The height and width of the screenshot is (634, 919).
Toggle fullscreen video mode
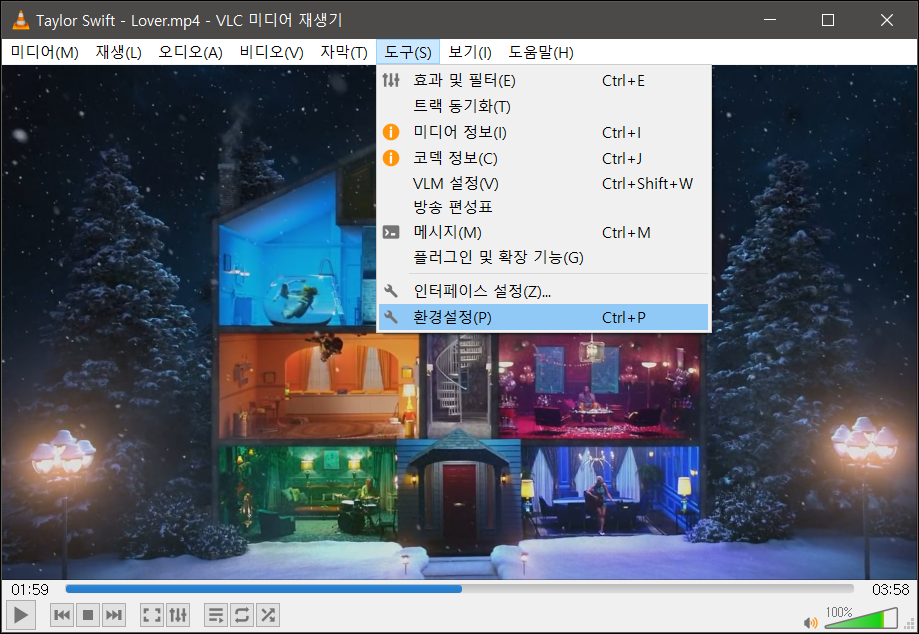coord(152,615)
